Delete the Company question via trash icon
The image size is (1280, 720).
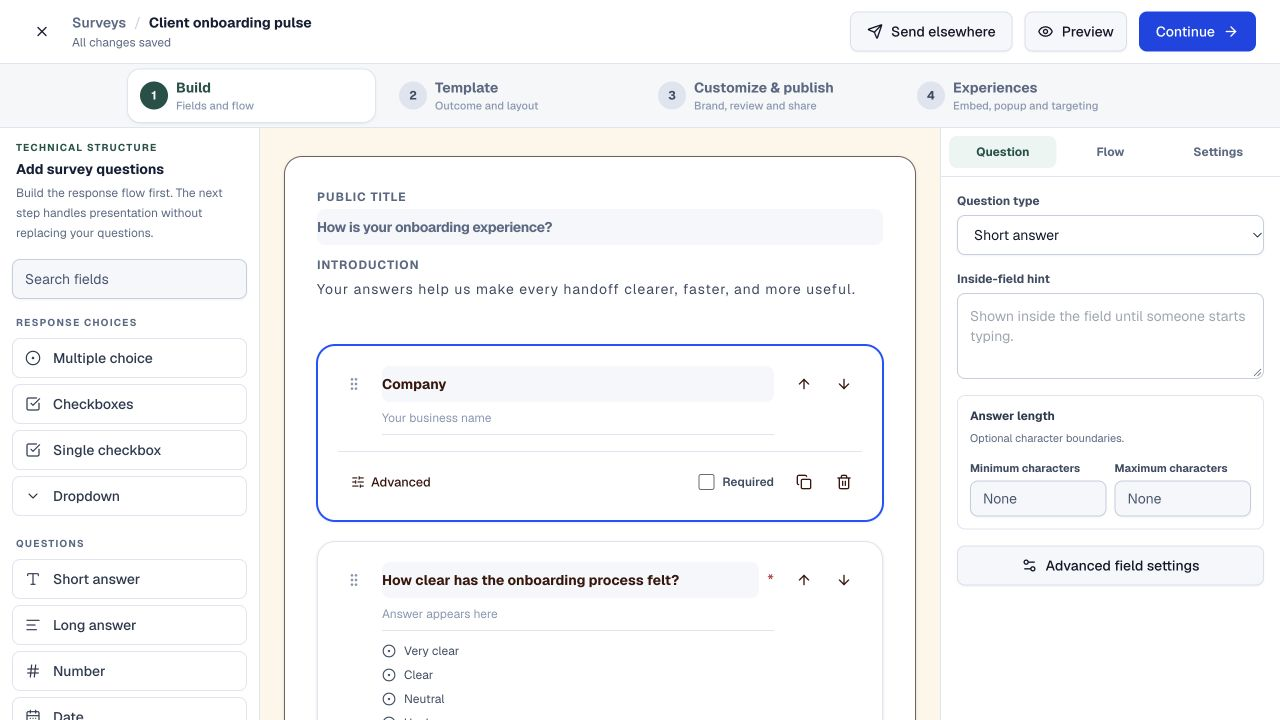(x=844, y=482)
